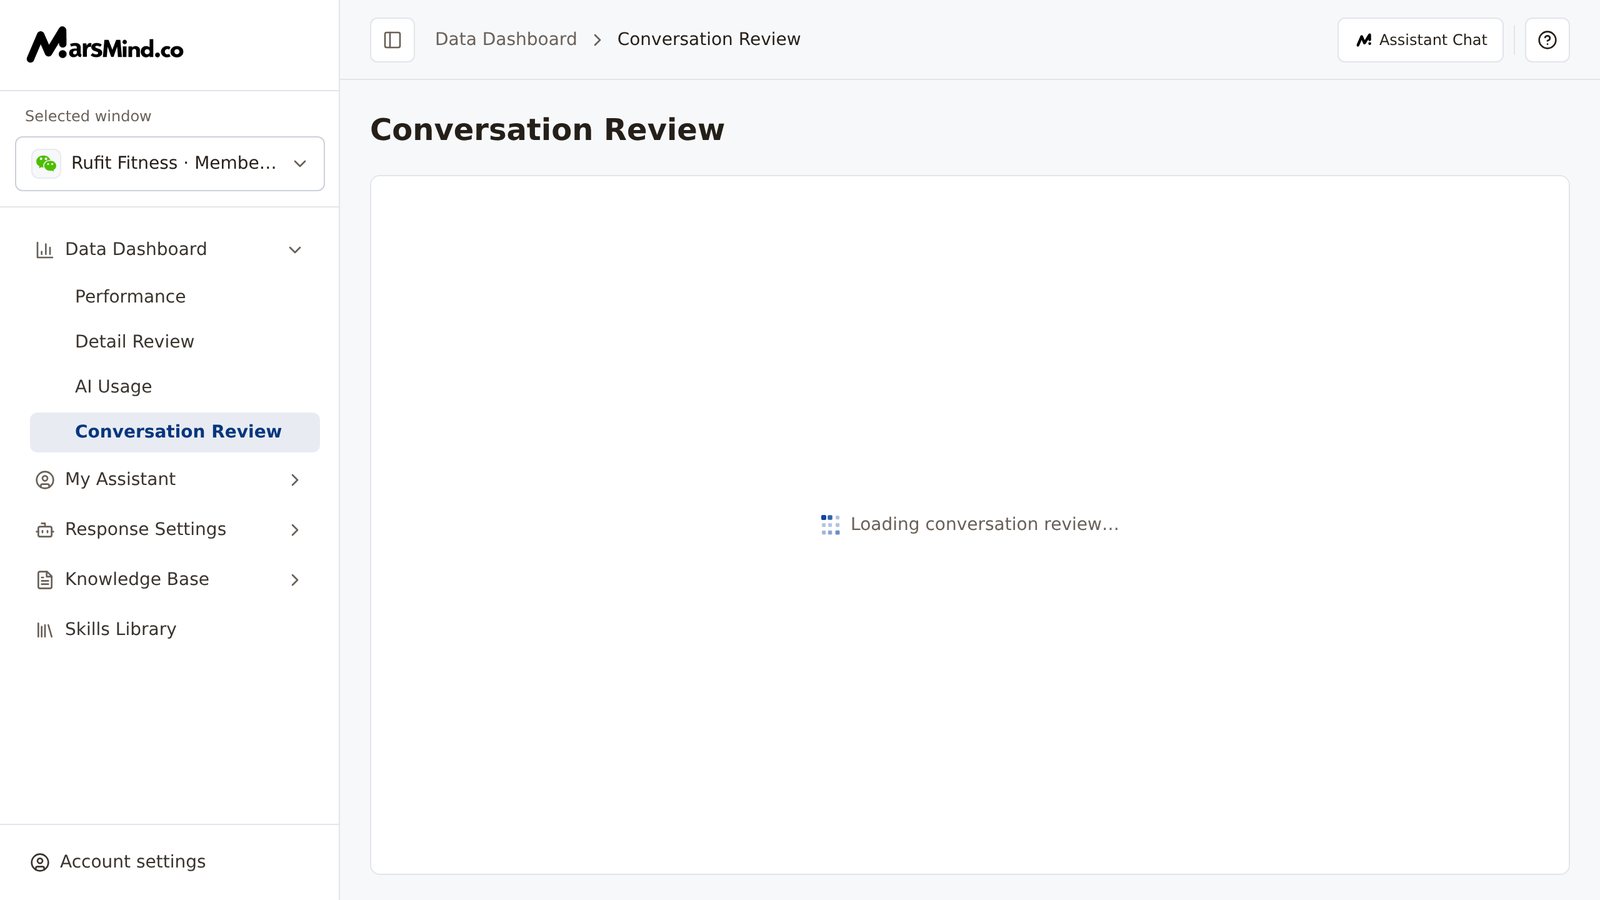Click the Selected window label

[x=88, y=116]
